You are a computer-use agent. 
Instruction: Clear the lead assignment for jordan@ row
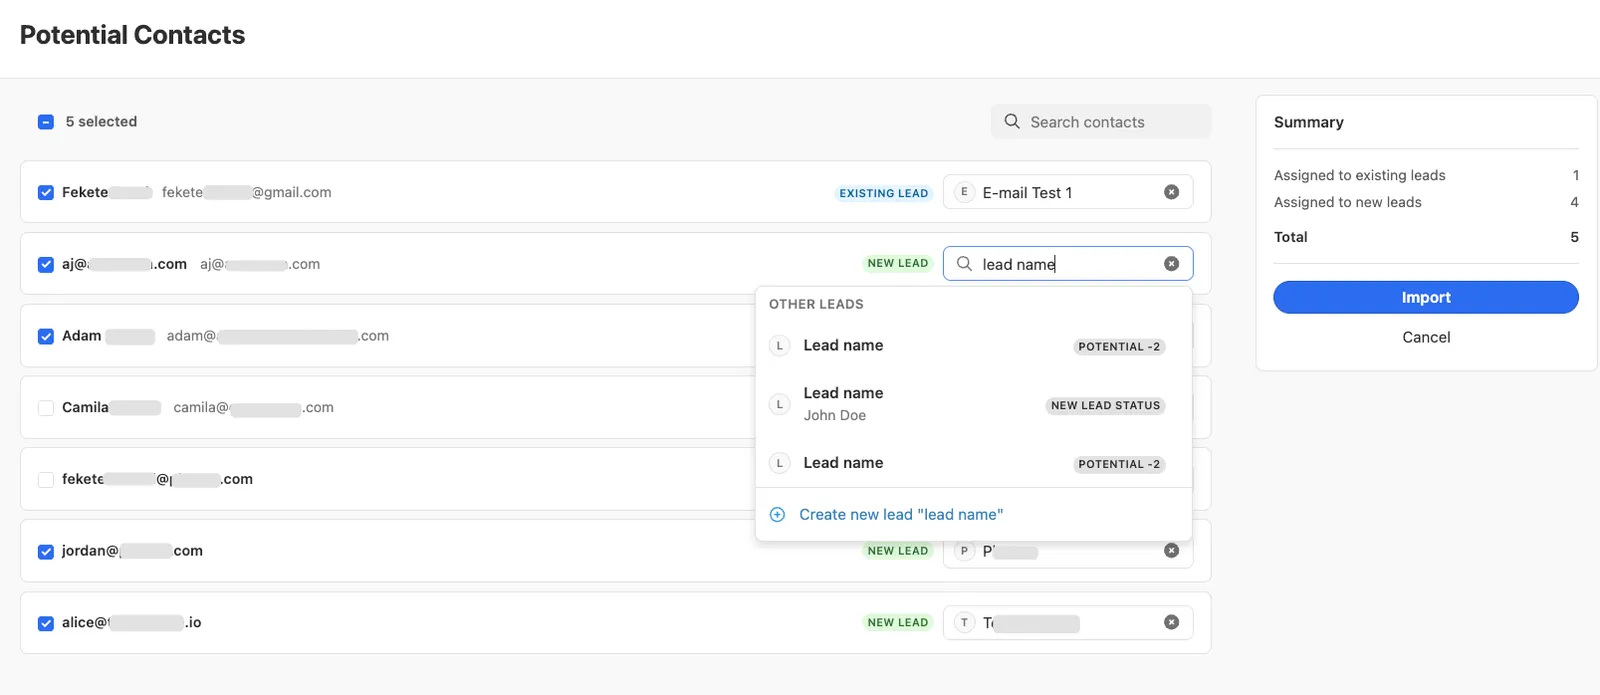point(1171,551)
